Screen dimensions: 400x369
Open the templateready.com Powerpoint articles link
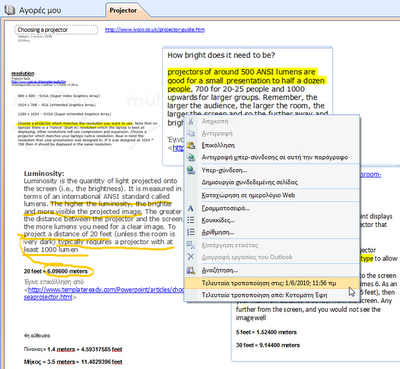[105, 293]
